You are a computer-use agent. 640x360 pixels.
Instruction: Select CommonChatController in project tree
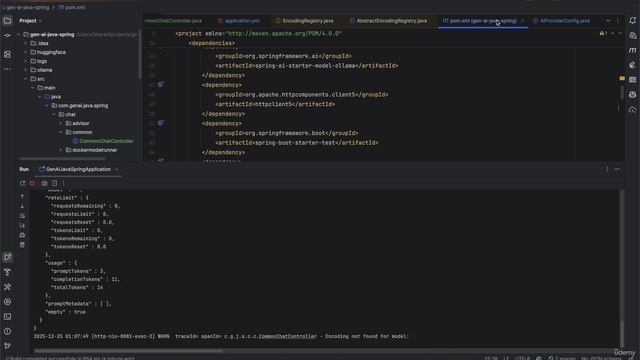point(103,141)
